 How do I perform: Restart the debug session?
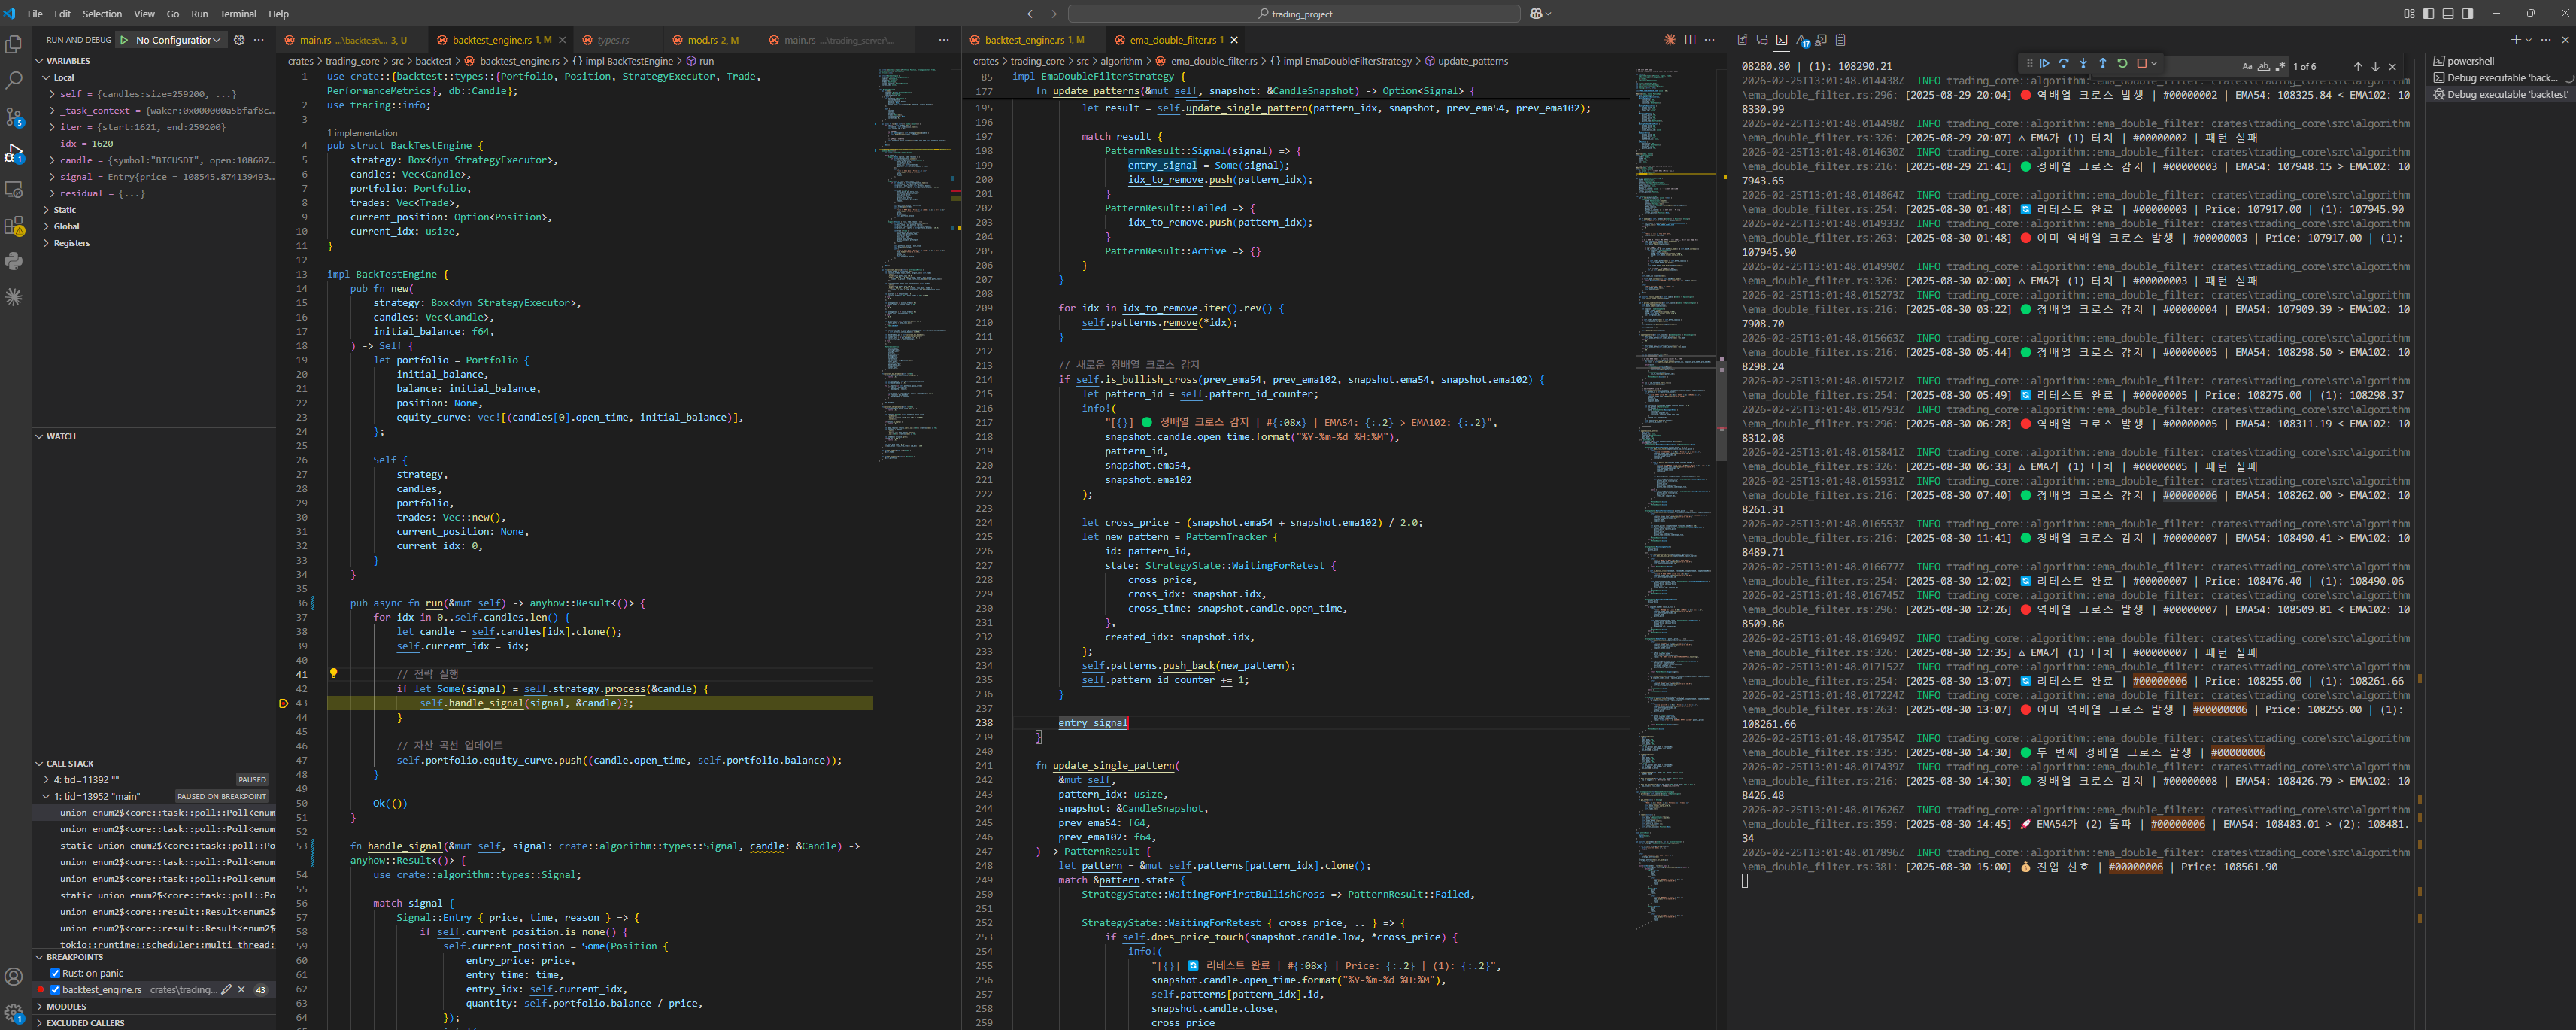coord(2122,63)
